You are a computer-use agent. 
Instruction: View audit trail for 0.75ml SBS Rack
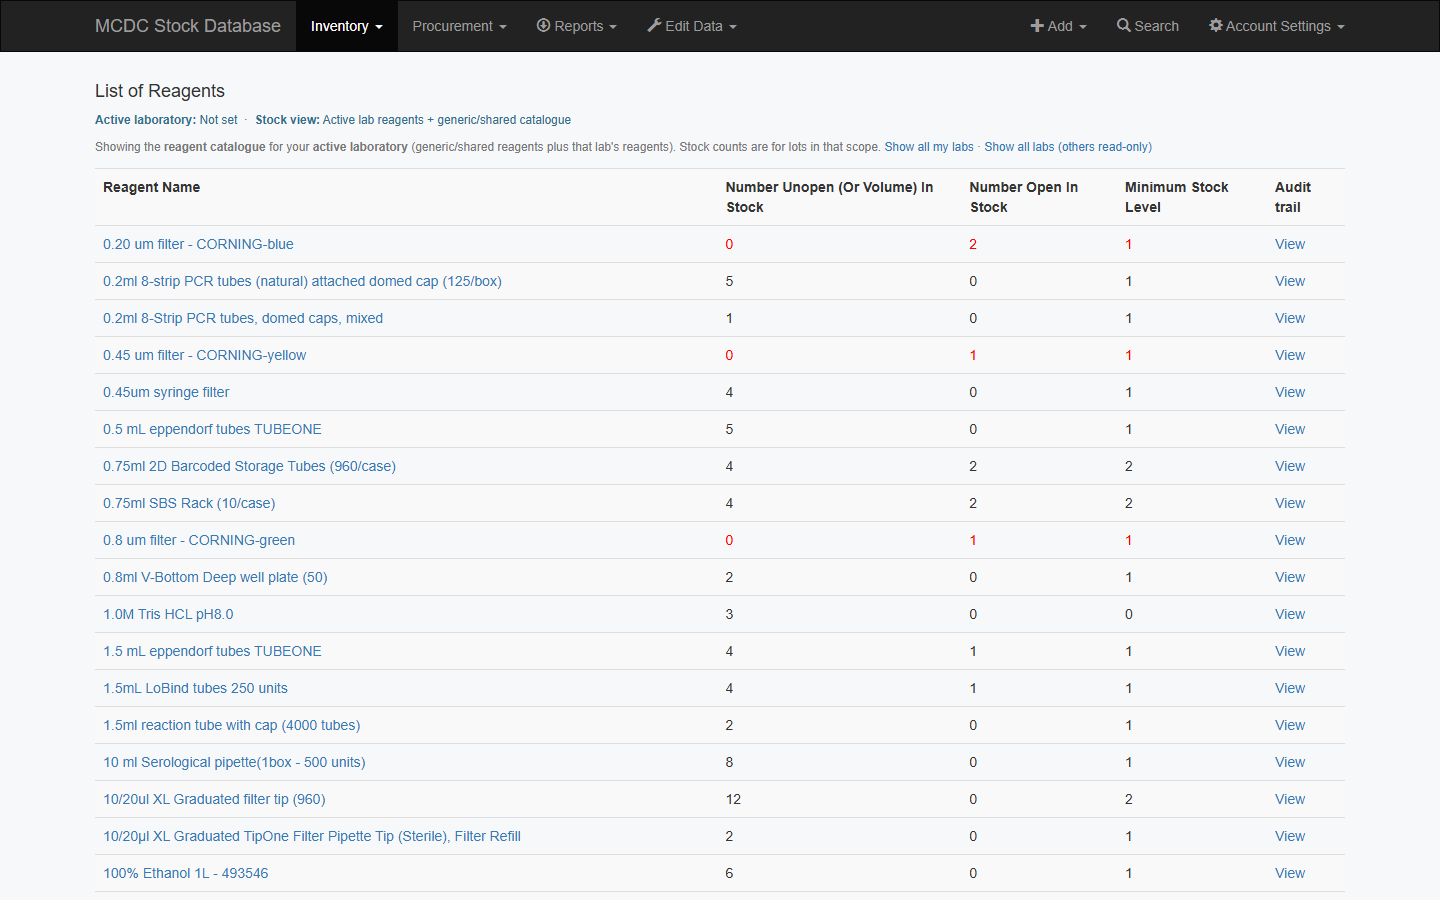1290,503
